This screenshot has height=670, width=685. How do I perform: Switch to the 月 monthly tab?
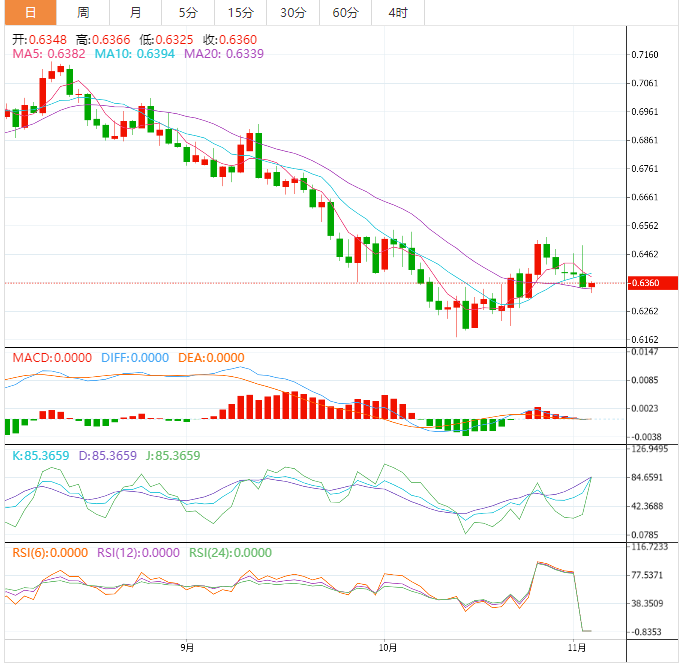135,12
